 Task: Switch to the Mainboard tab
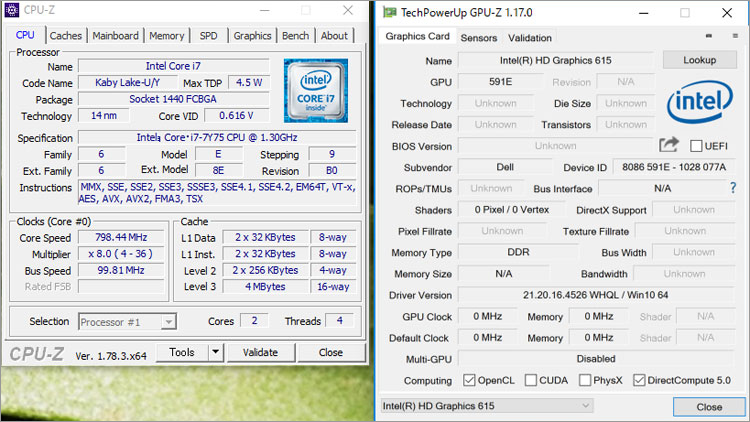click(x=115, y=36)
